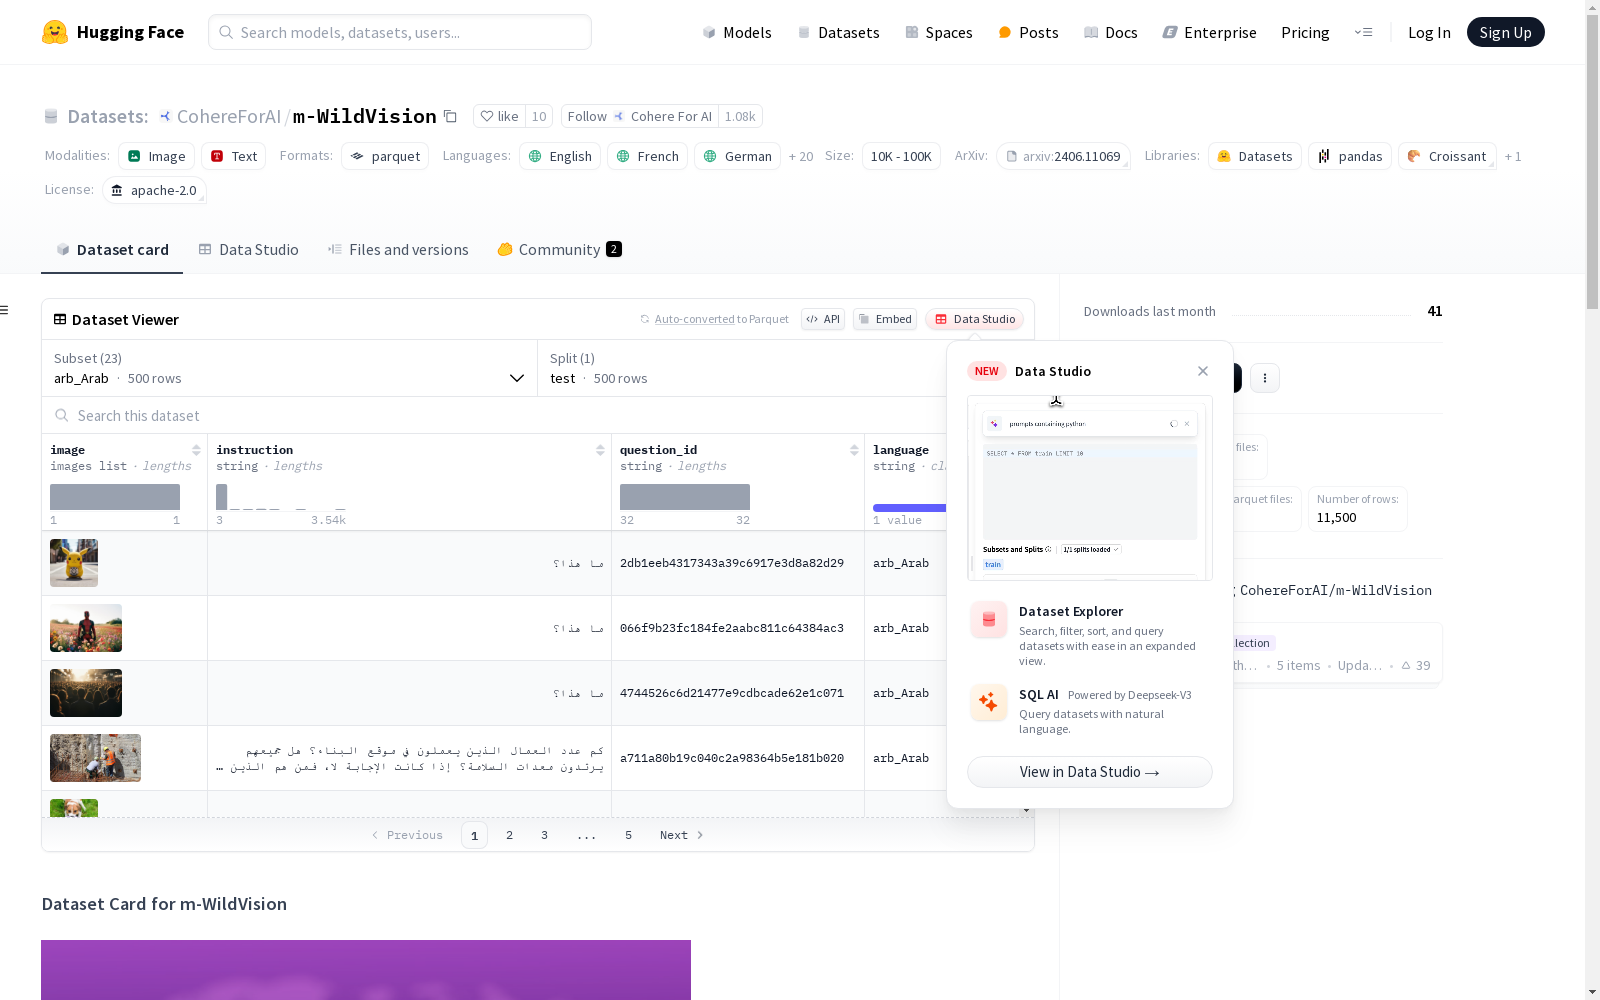
Task: Open the Split test dropdown
Action: pos(742,368)
